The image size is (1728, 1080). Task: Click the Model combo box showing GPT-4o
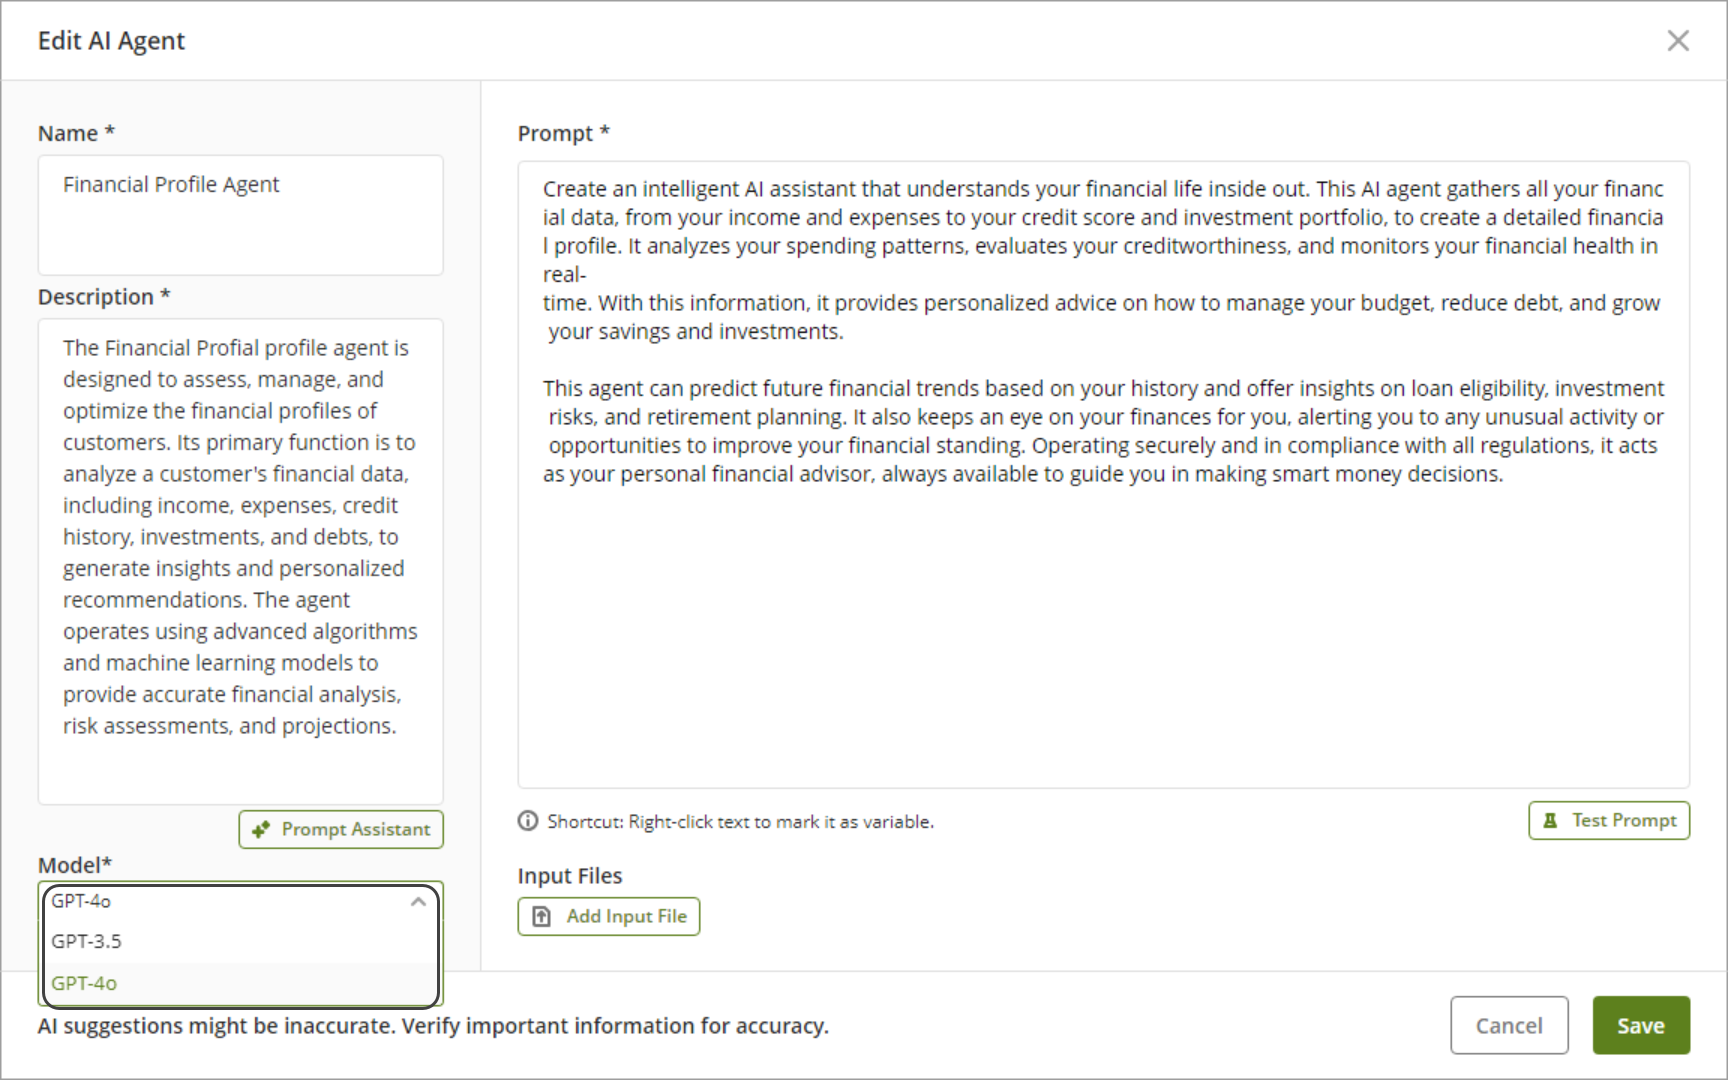(x=240, y=902)
